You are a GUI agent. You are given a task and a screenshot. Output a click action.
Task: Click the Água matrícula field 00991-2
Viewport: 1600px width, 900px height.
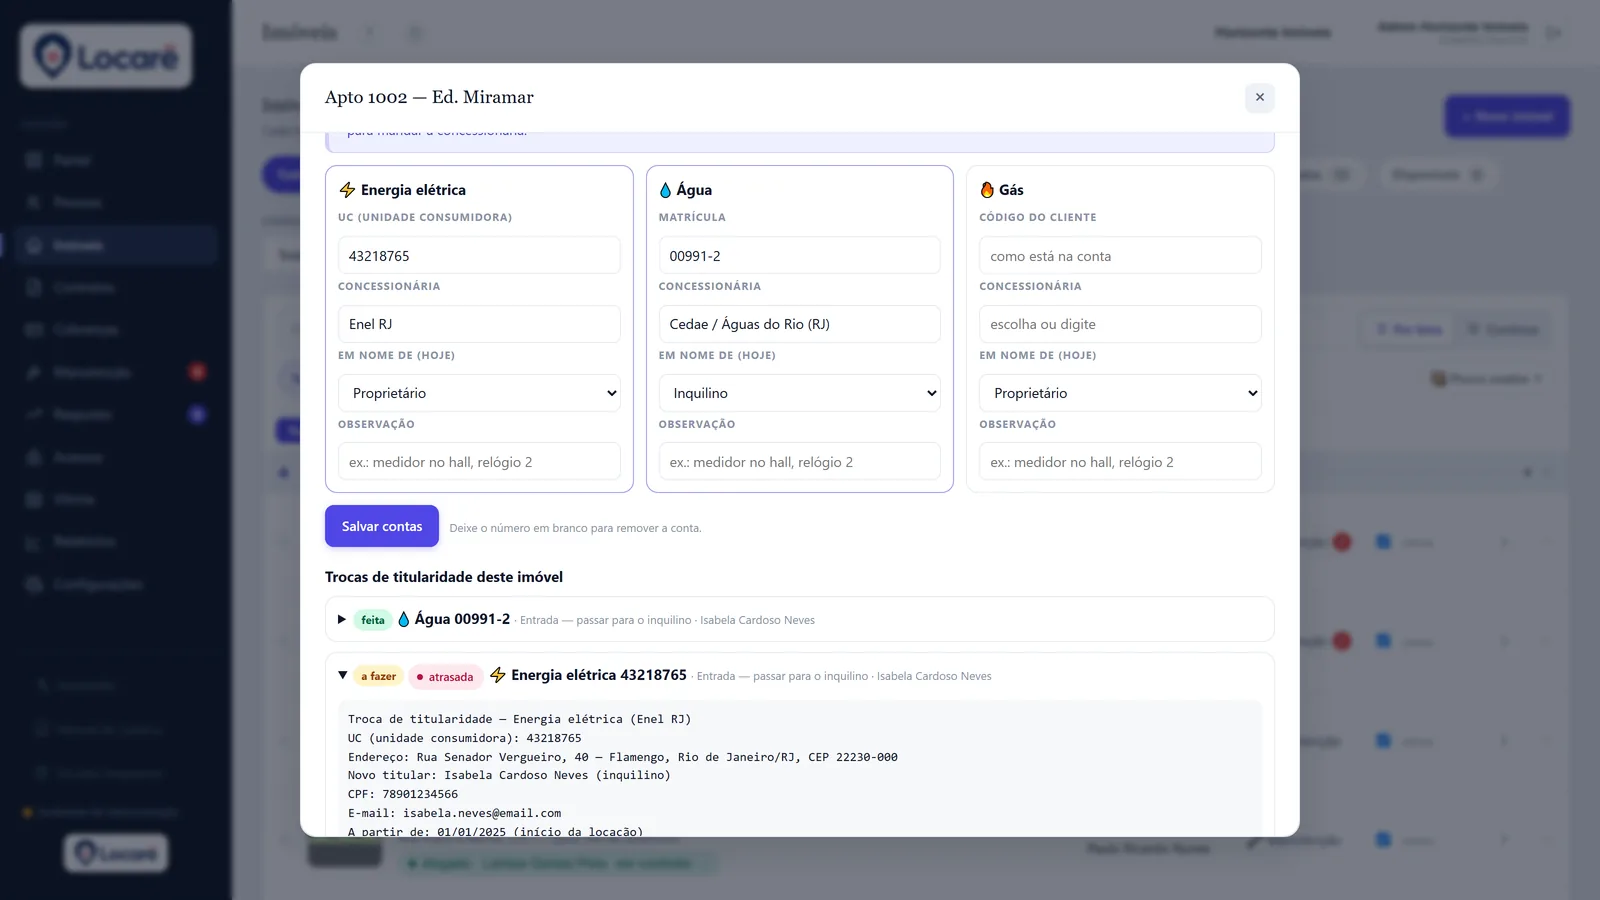(x=800, y=256)
